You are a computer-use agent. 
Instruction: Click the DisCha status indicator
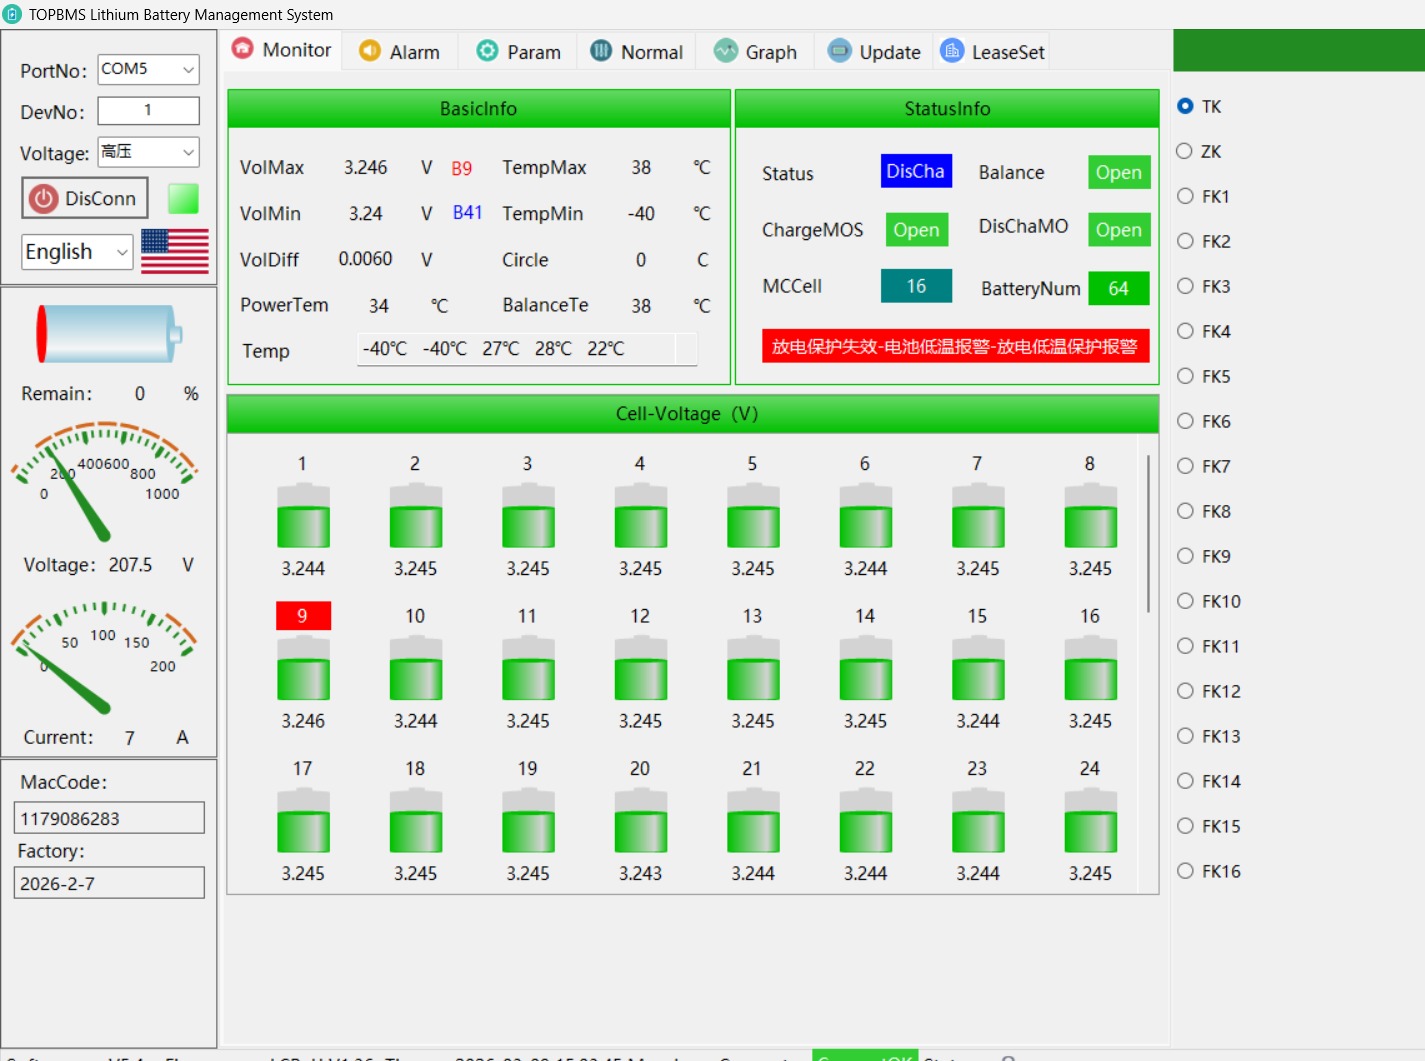point(916,171)
